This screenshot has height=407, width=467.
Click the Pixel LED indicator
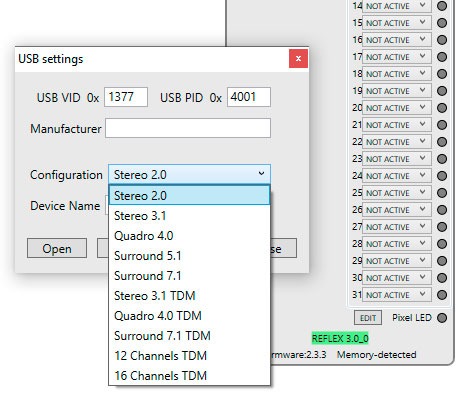click(442, 318)
